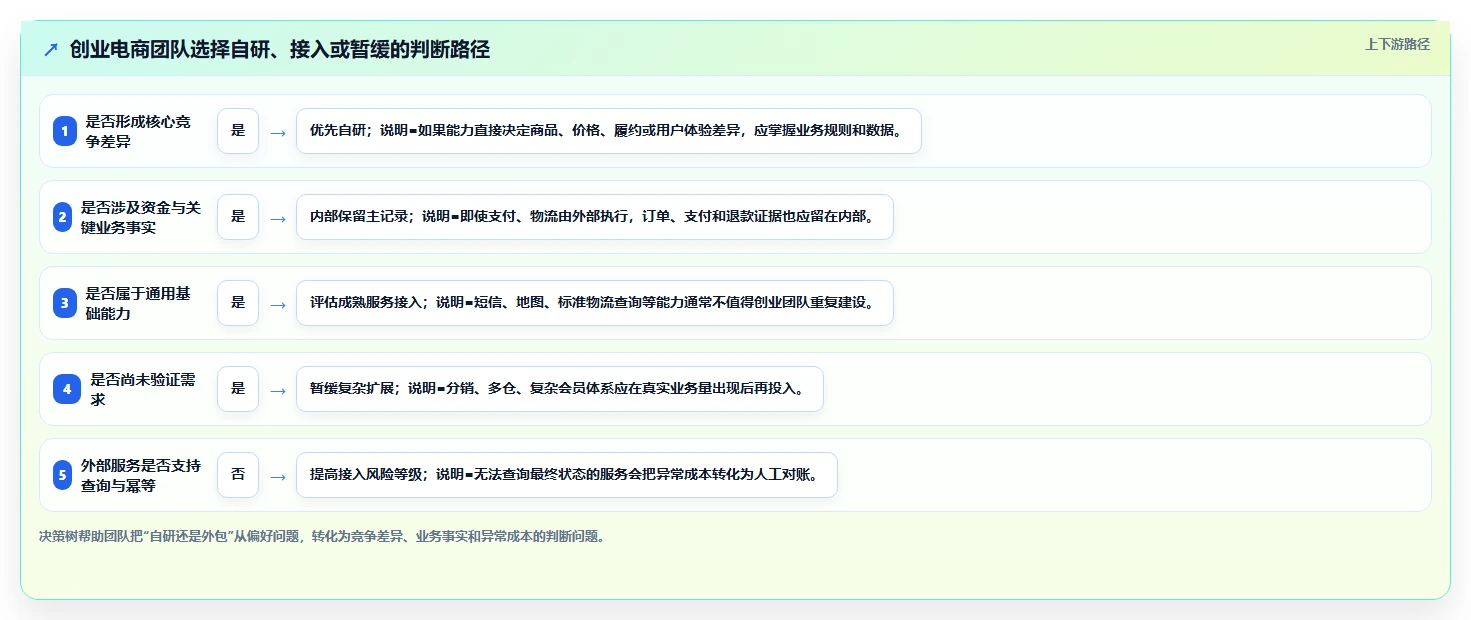Click the footer note starting 决策树帮助团队

[322, 536]
